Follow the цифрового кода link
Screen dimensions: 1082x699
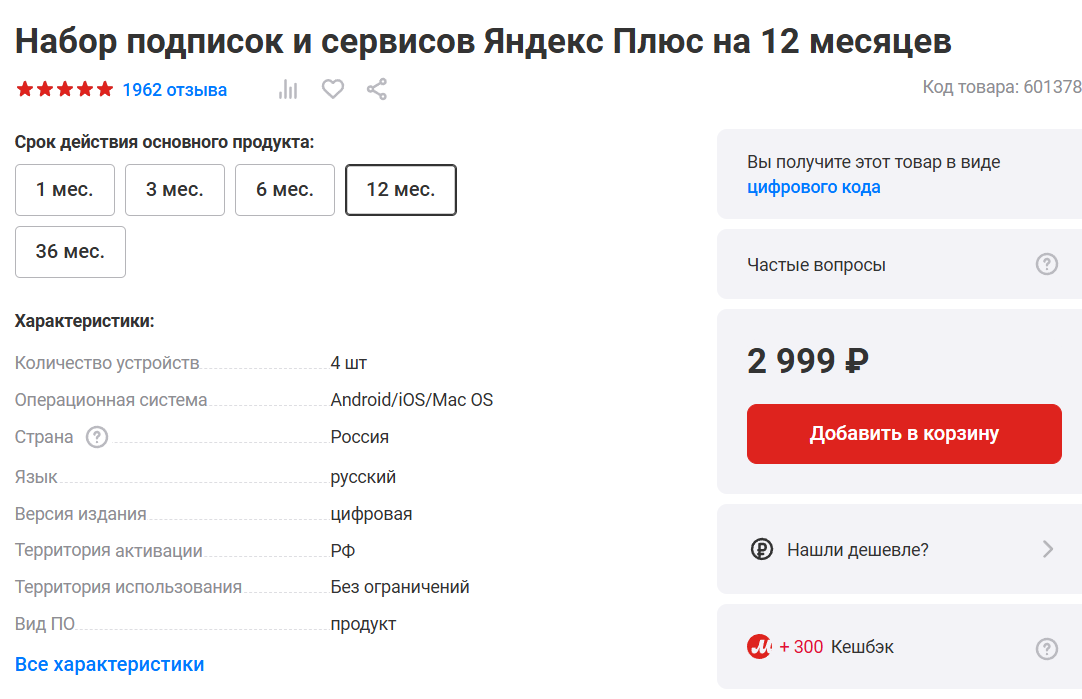[x=814, y=187]
